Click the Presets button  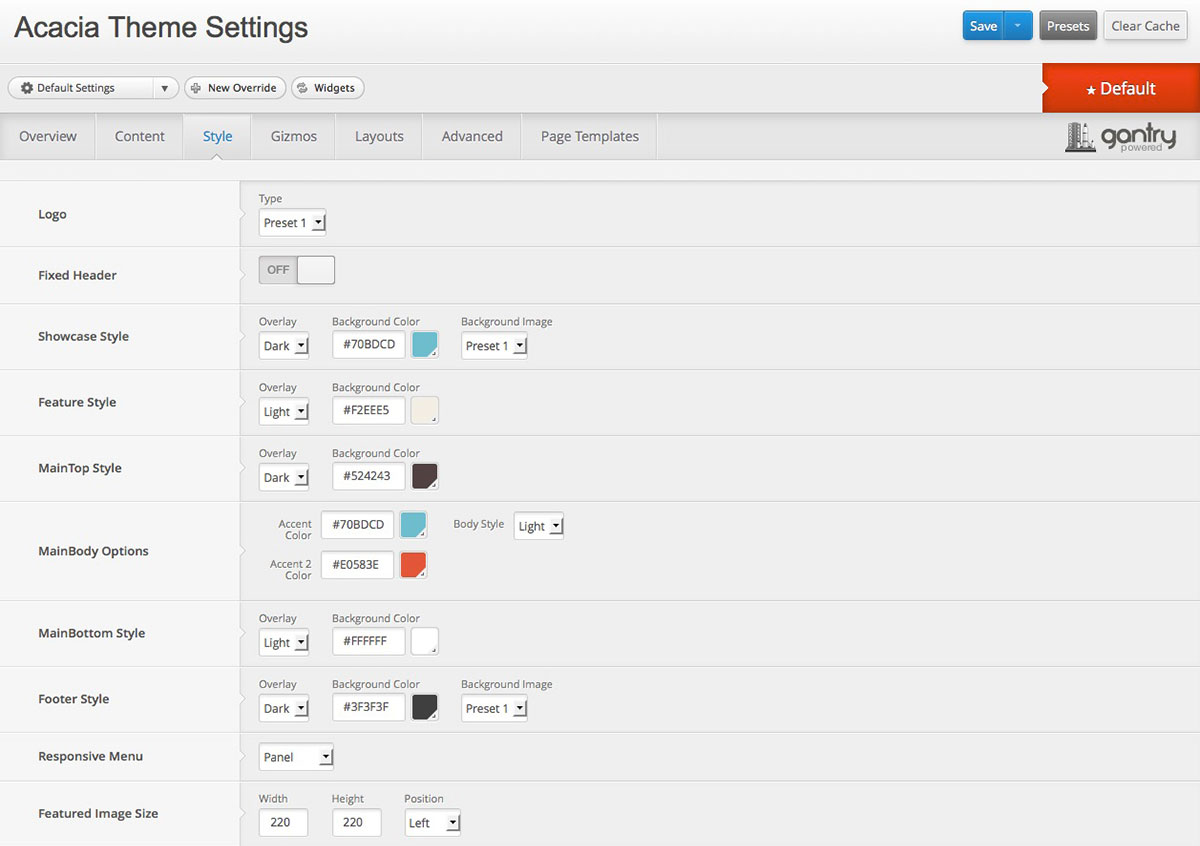[1068, 26]
